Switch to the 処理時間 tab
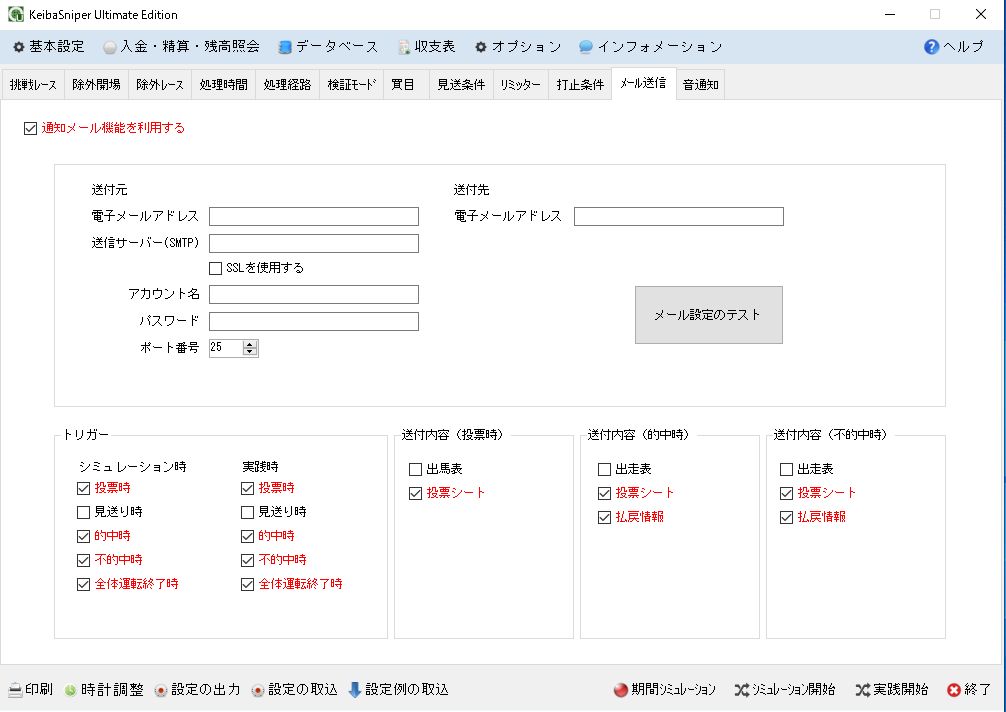 pos(223,85)
